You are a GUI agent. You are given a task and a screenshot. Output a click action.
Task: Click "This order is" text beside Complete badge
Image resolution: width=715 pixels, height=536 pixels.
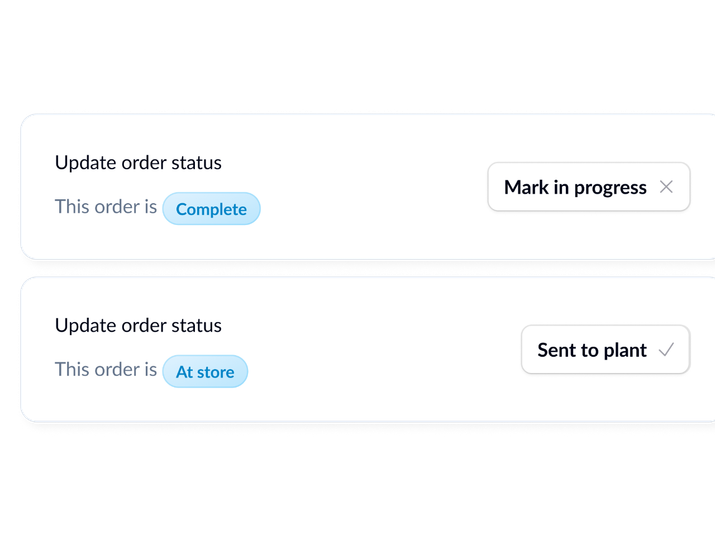pos(105,207)
